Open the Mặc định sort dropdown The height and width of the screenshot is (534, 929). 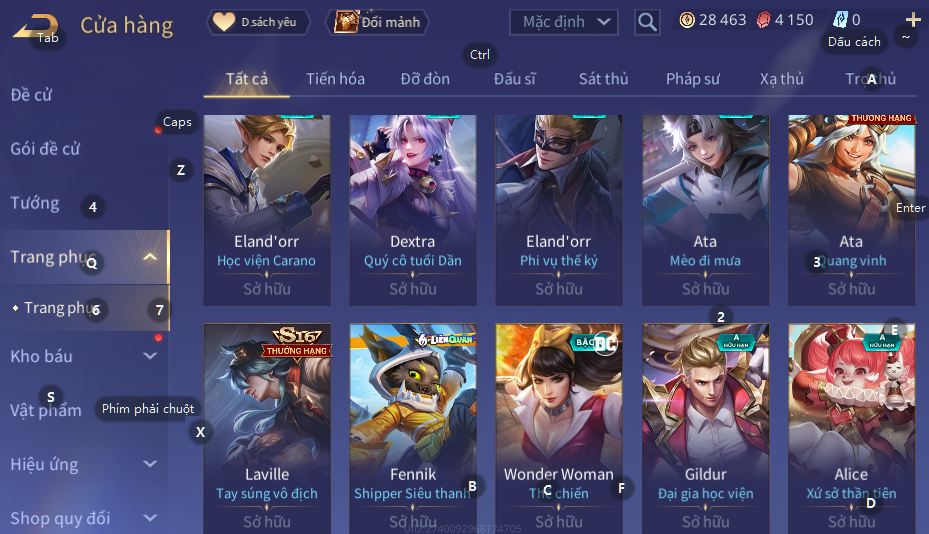point(563,23)
